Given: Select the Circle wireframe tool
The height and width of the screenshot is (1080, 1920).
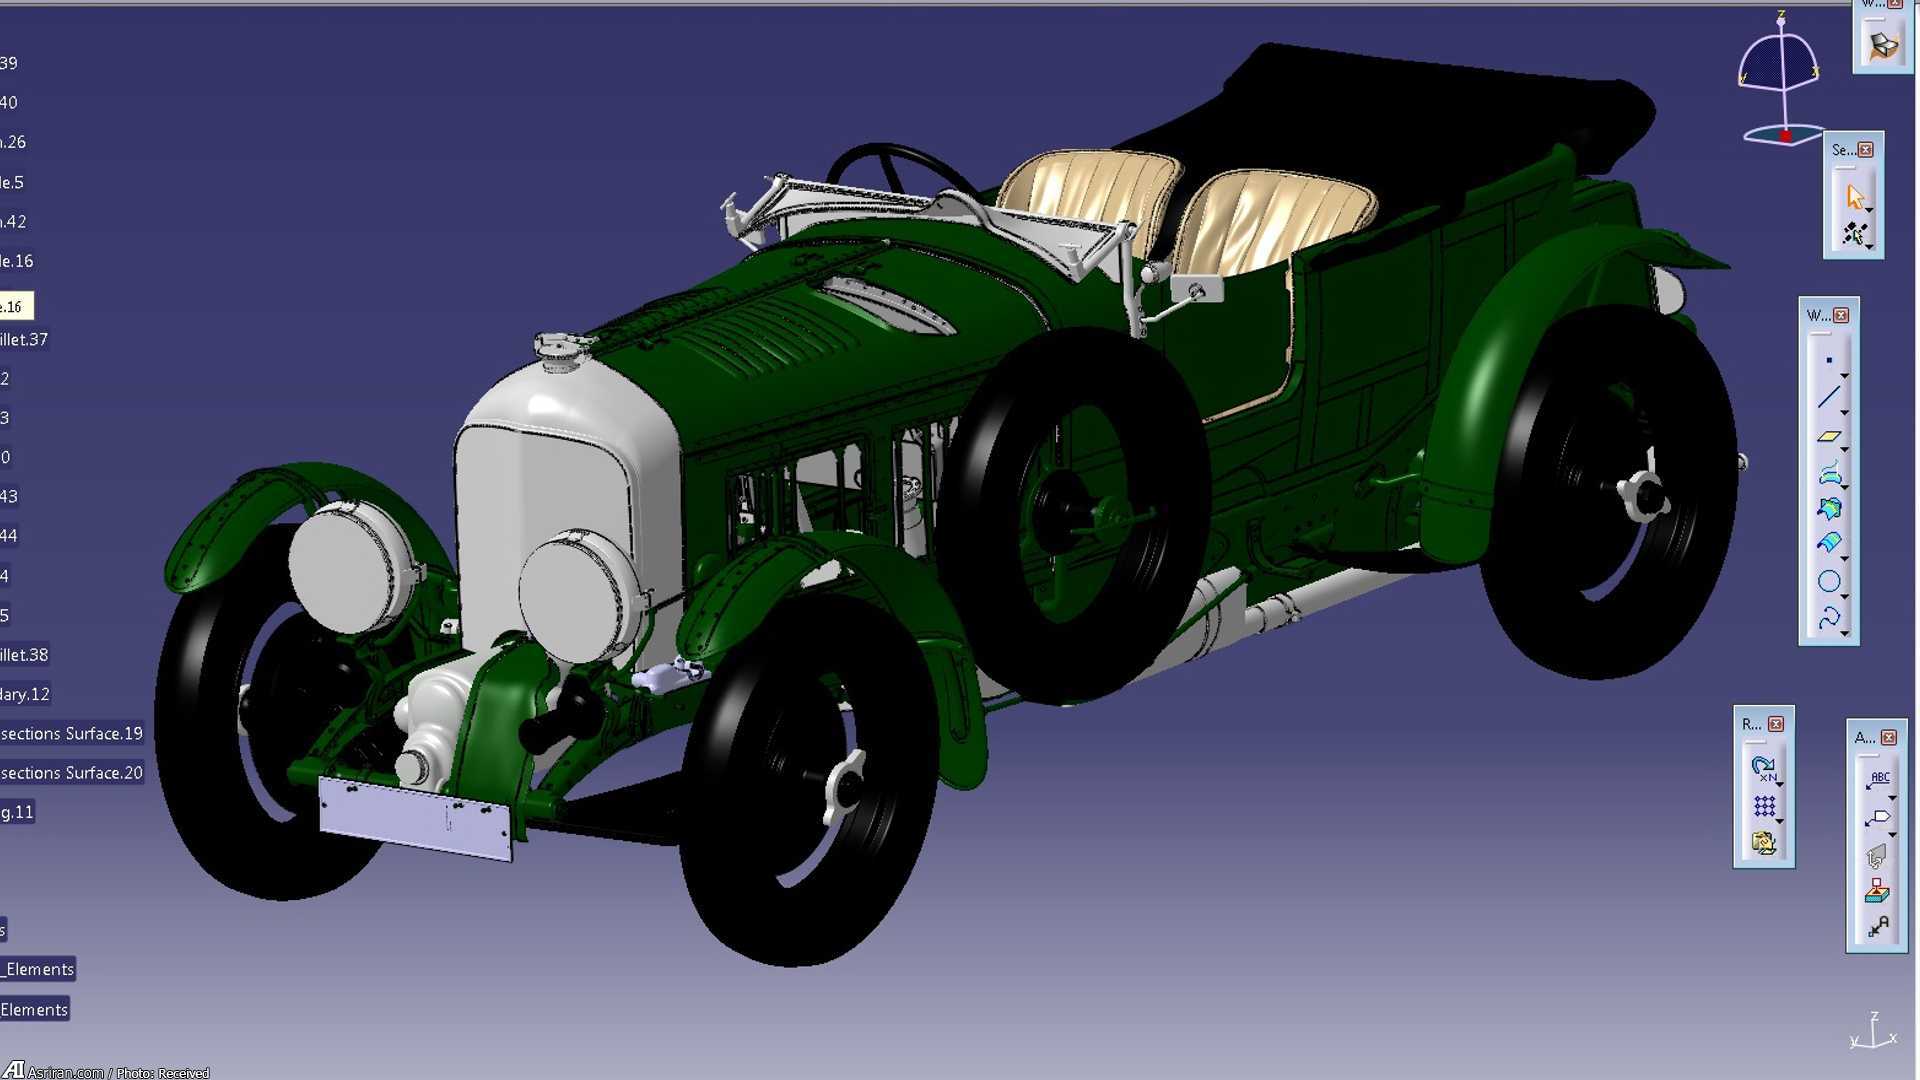Looking at the screenshot, I should [1829, 581].
